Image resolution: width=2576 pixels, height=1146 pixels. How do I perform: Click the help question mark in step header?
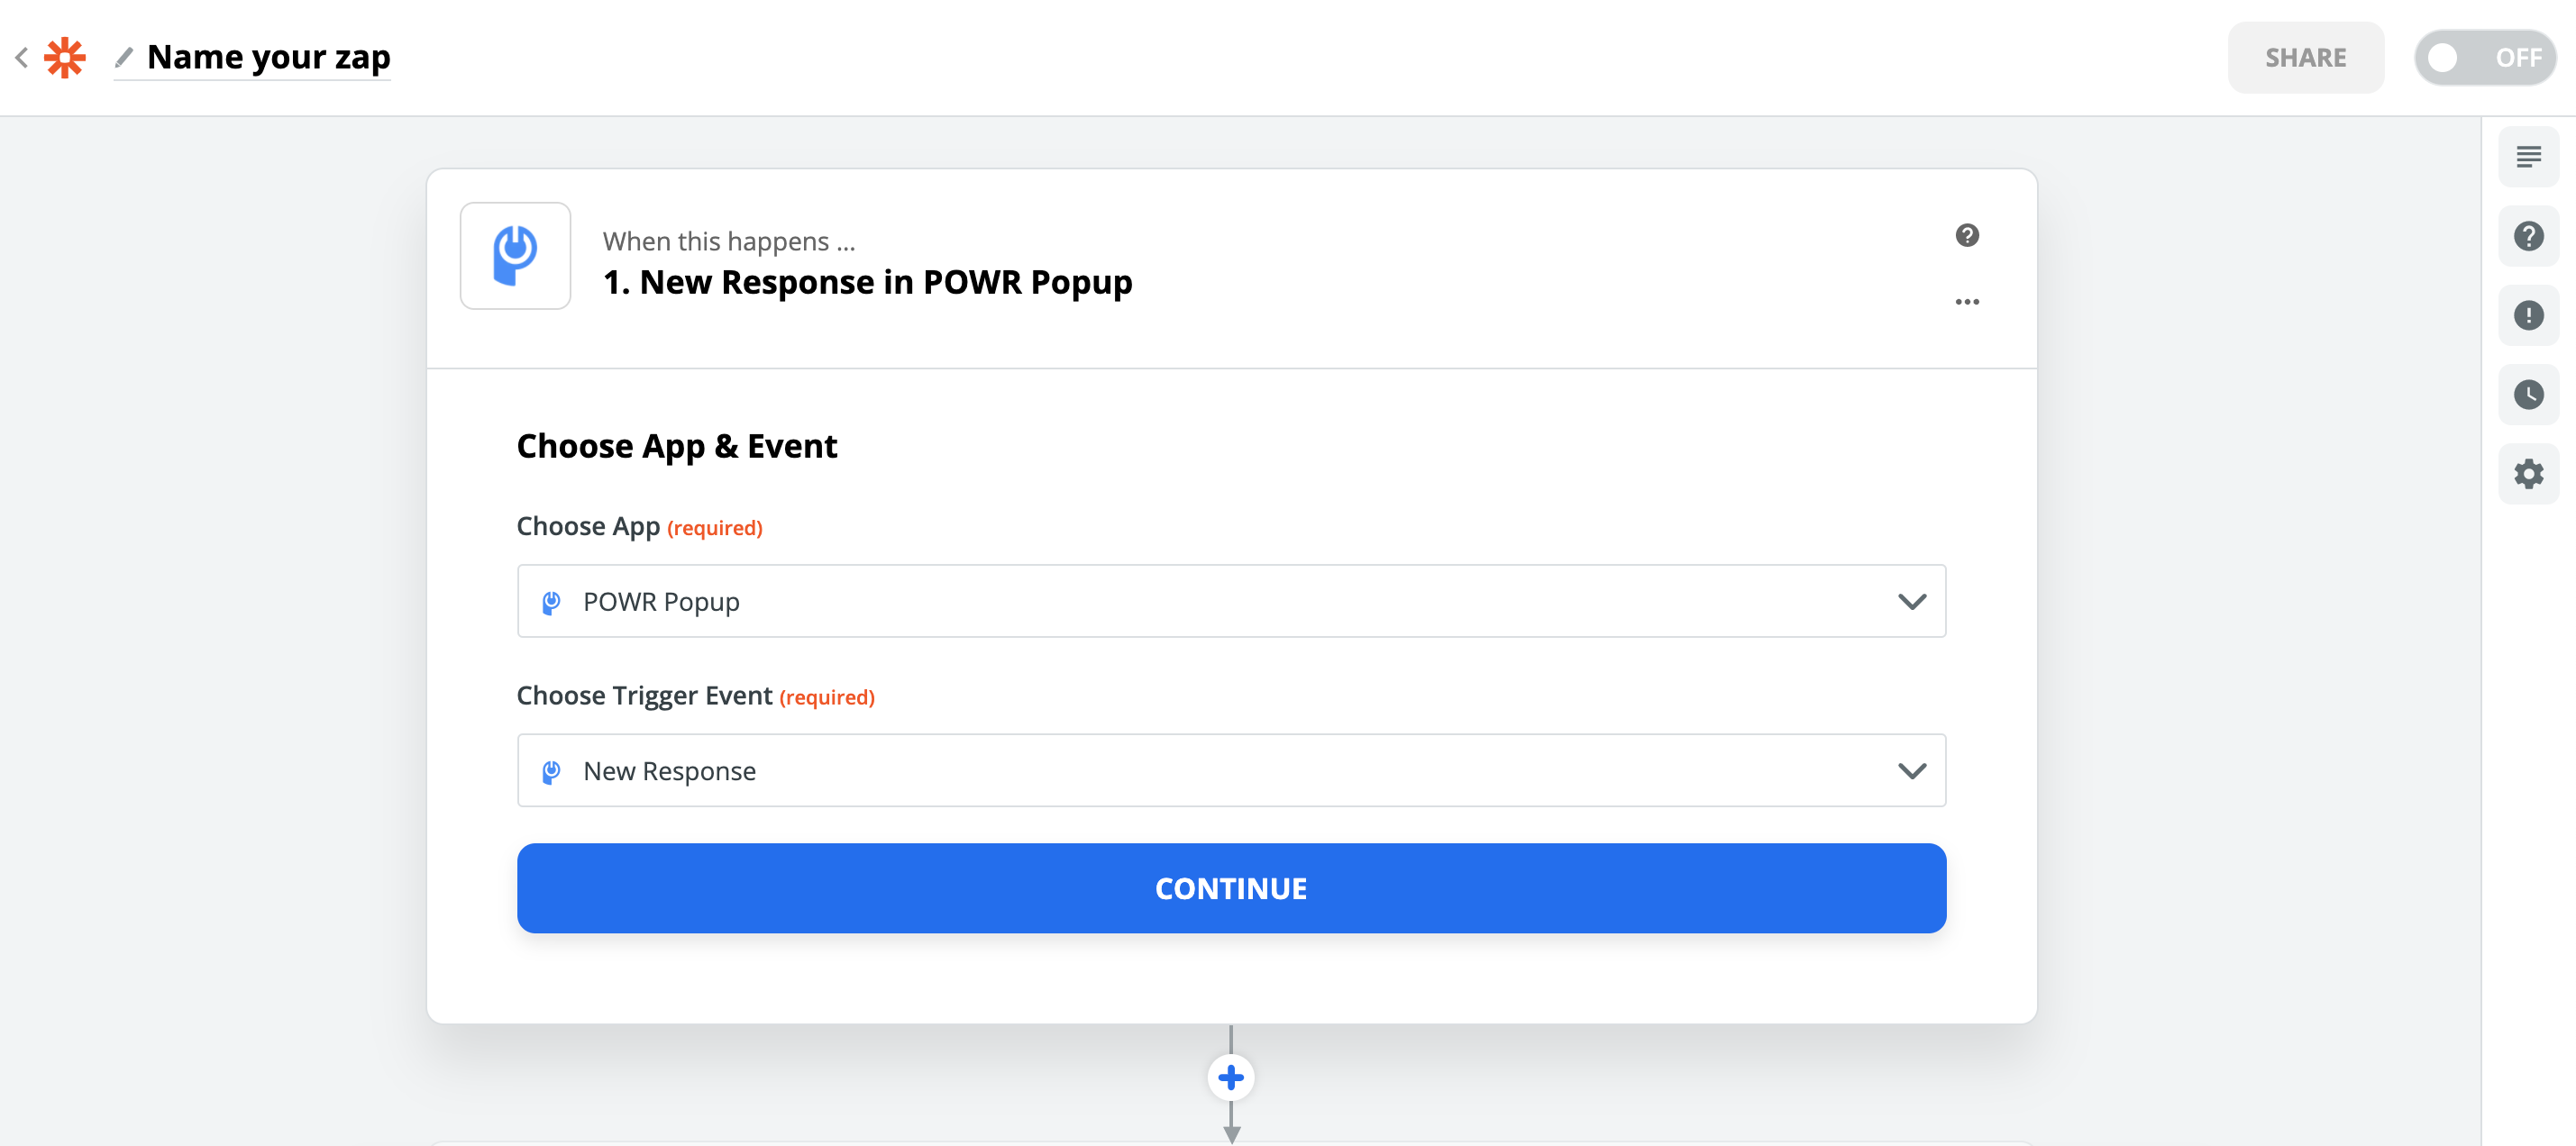pos(1967,235)
